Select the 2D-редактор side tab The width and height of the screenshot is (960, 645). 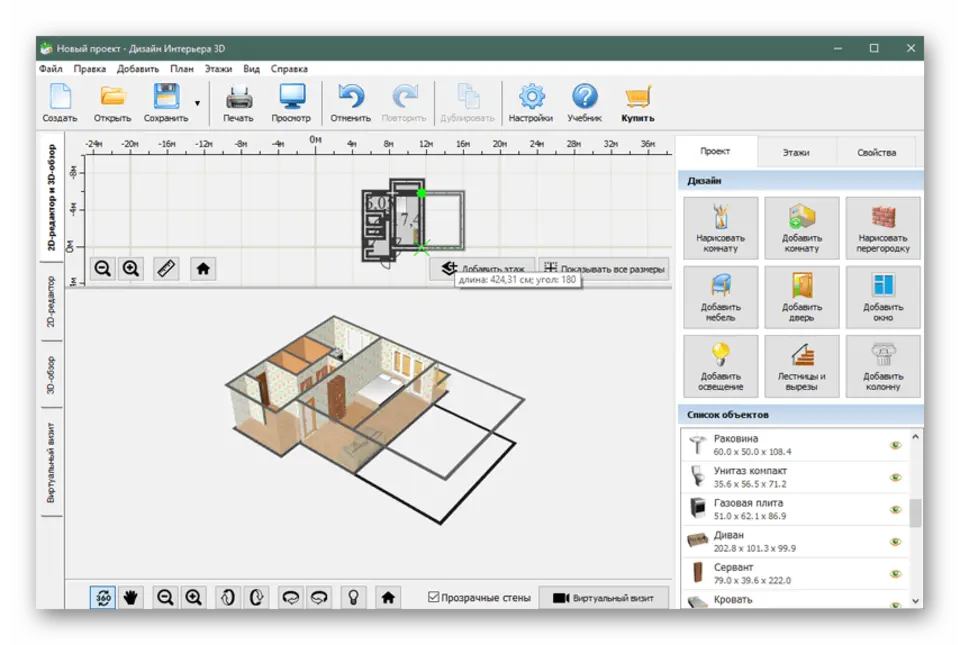[x=52, y=302]
